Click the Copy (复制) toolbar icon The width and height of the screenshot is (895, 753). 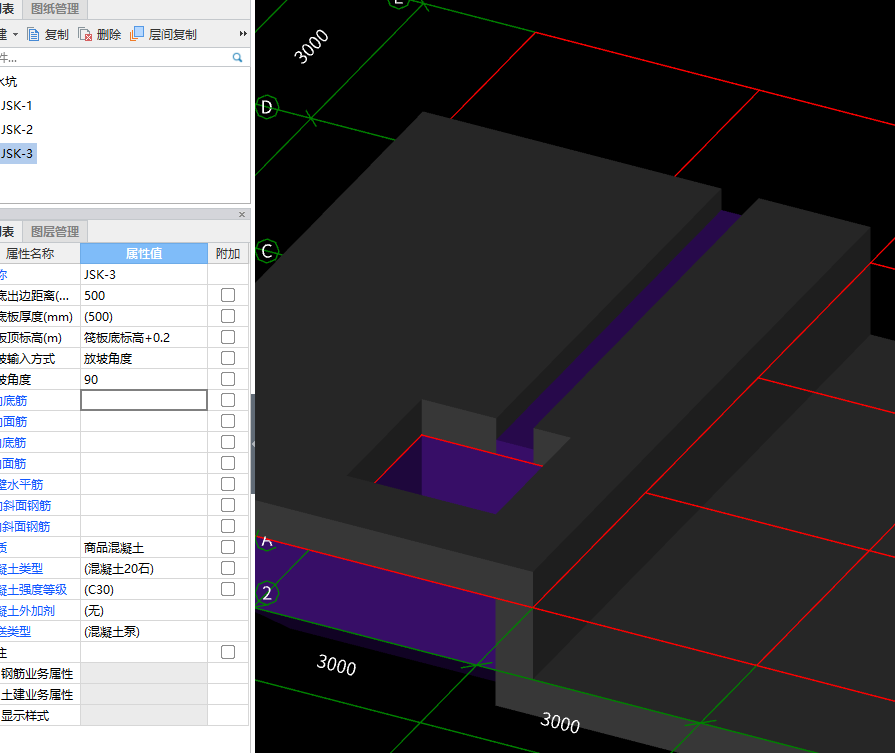(33, 35)
